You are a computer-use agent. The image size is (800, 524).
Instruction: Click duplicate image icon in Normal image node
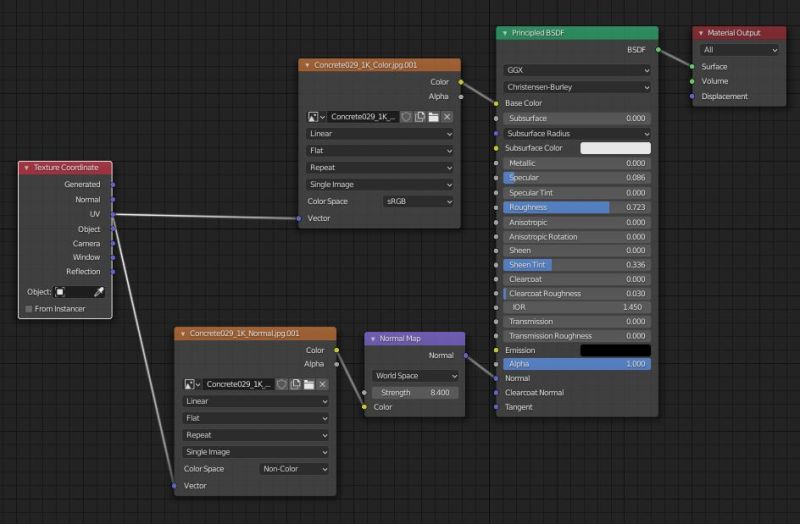[x=295, y=384]
